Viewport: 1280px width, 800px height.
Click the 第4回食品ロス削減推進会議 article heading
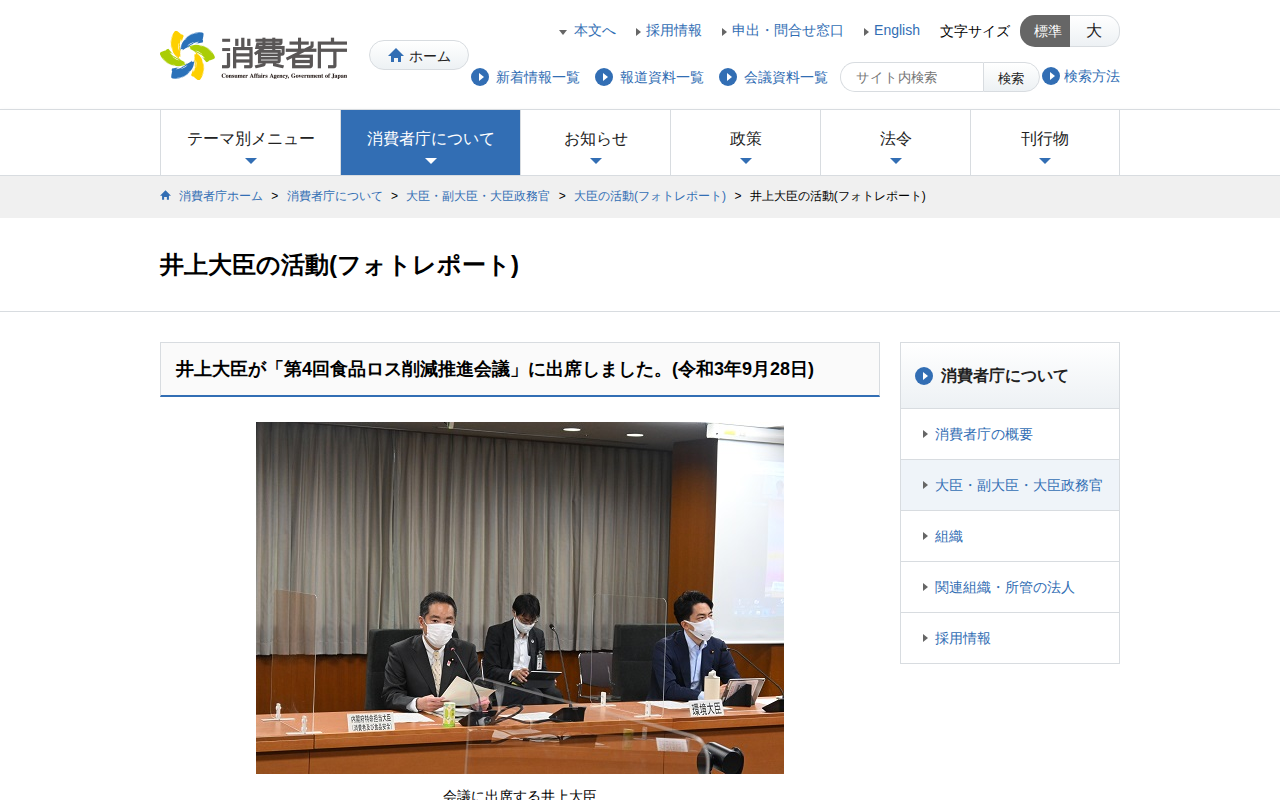tap(495, 369)
